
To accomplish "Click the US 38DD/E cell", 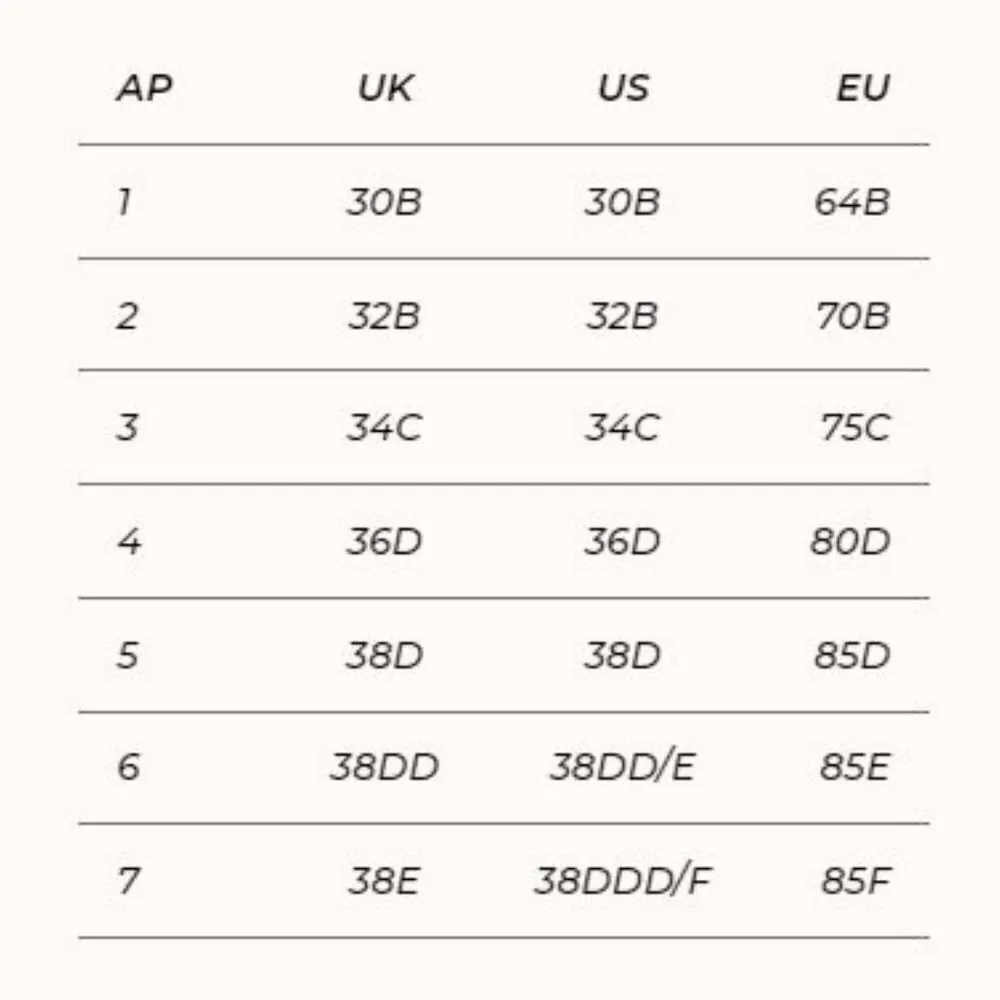I will [622, 768].
